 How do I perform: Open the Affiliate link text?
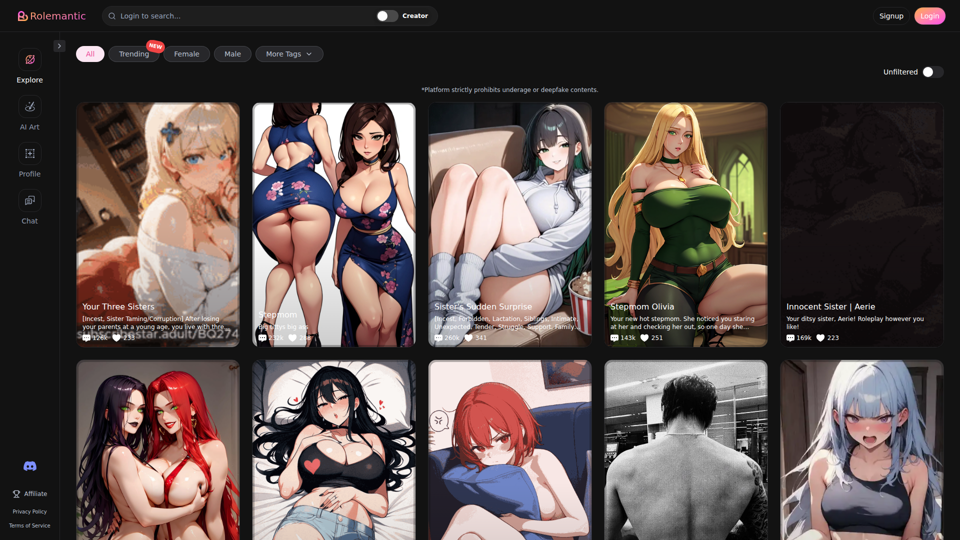[36, 494]
